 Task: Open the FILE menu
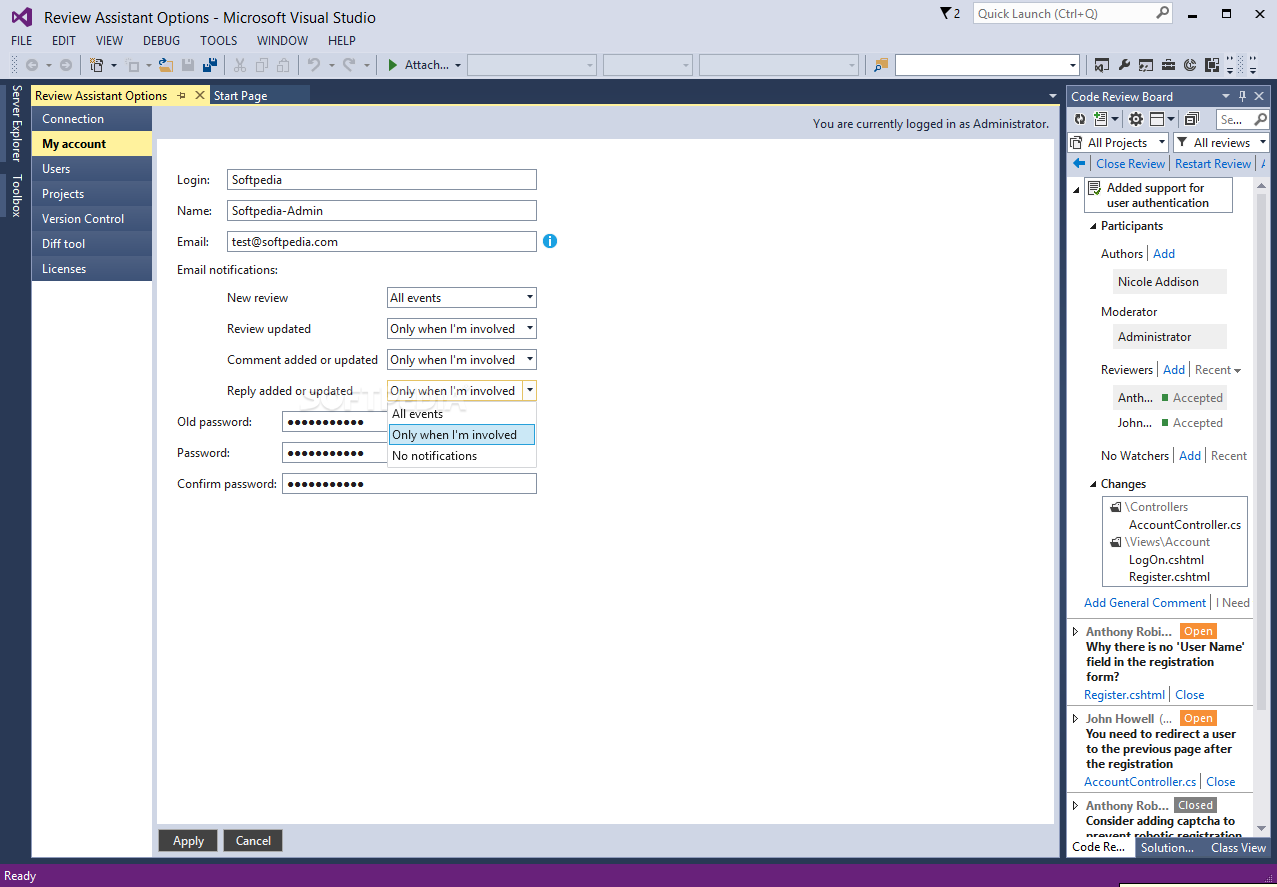click(22, 41)
